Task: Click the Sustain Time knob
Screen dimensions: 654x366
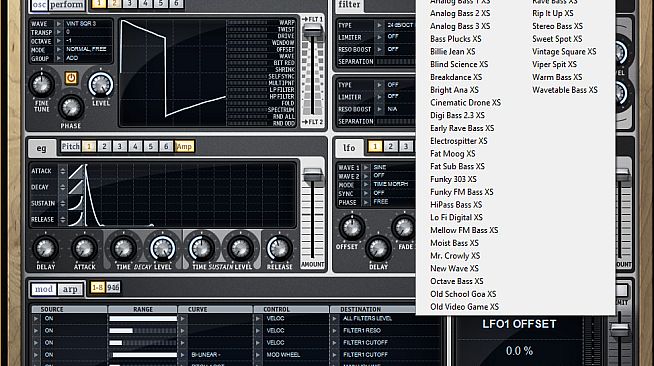Action: [201, 249]
